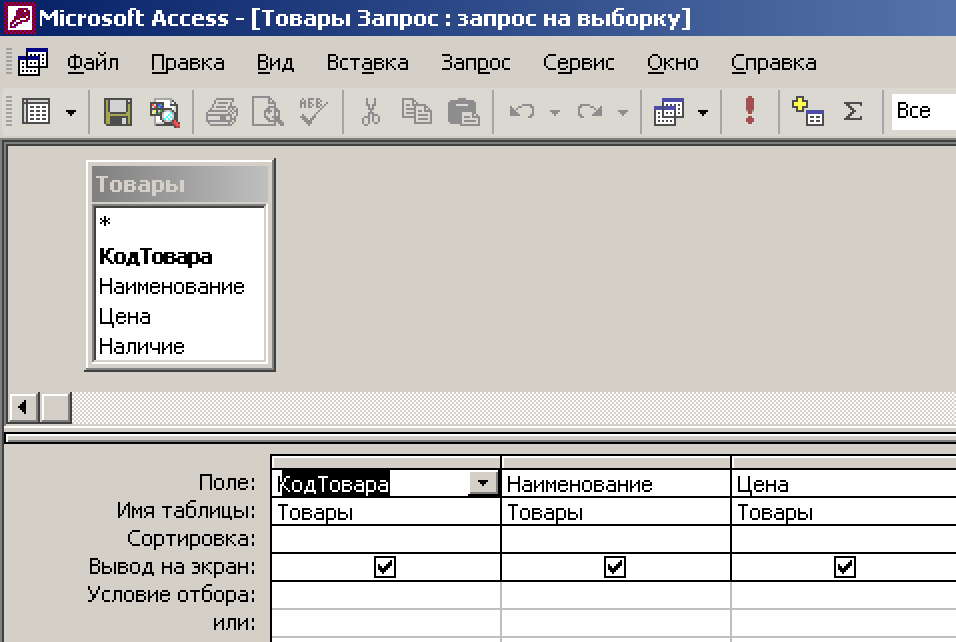Screen dimensions: 956x642
Task: Uncheck Вывод на экран for КодТовара
Action: click(x=385, y=567)
